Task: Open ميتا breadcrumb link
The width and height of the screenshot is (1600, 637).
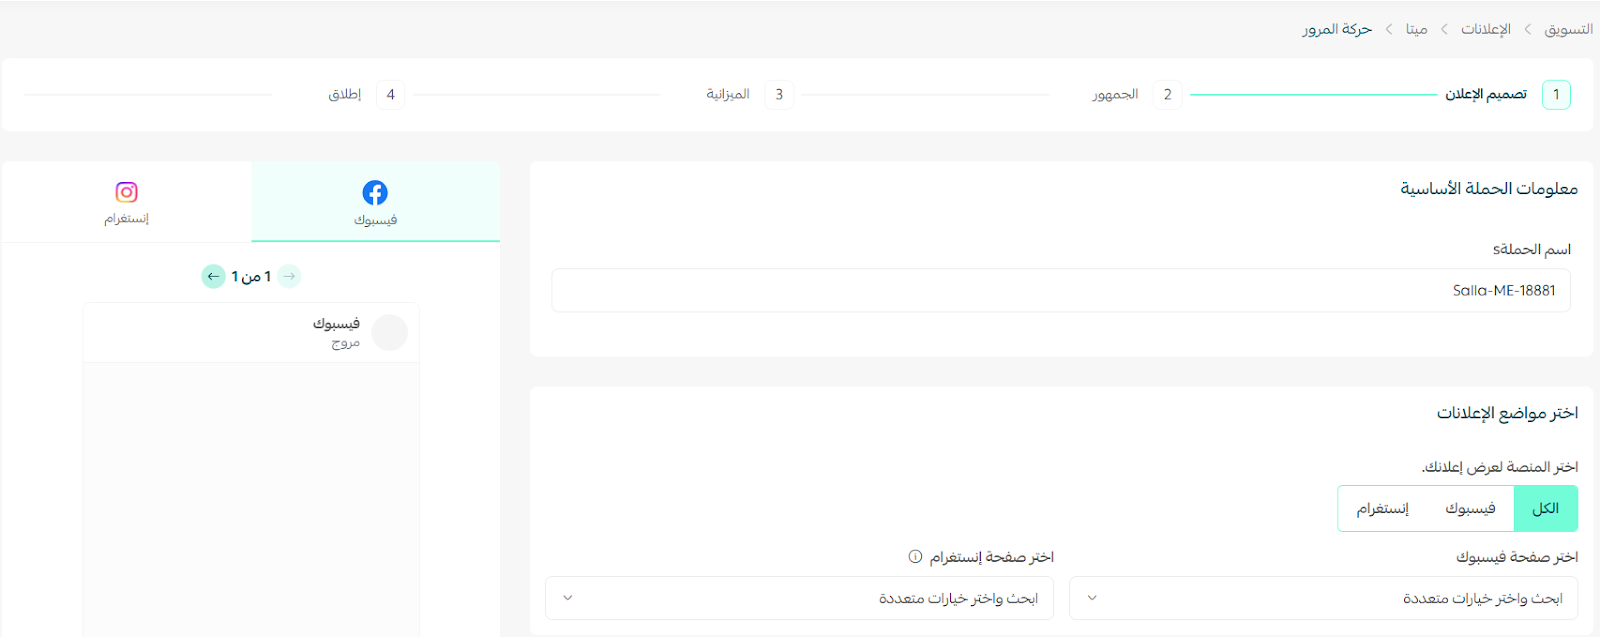Action: tap(1416, 30)
